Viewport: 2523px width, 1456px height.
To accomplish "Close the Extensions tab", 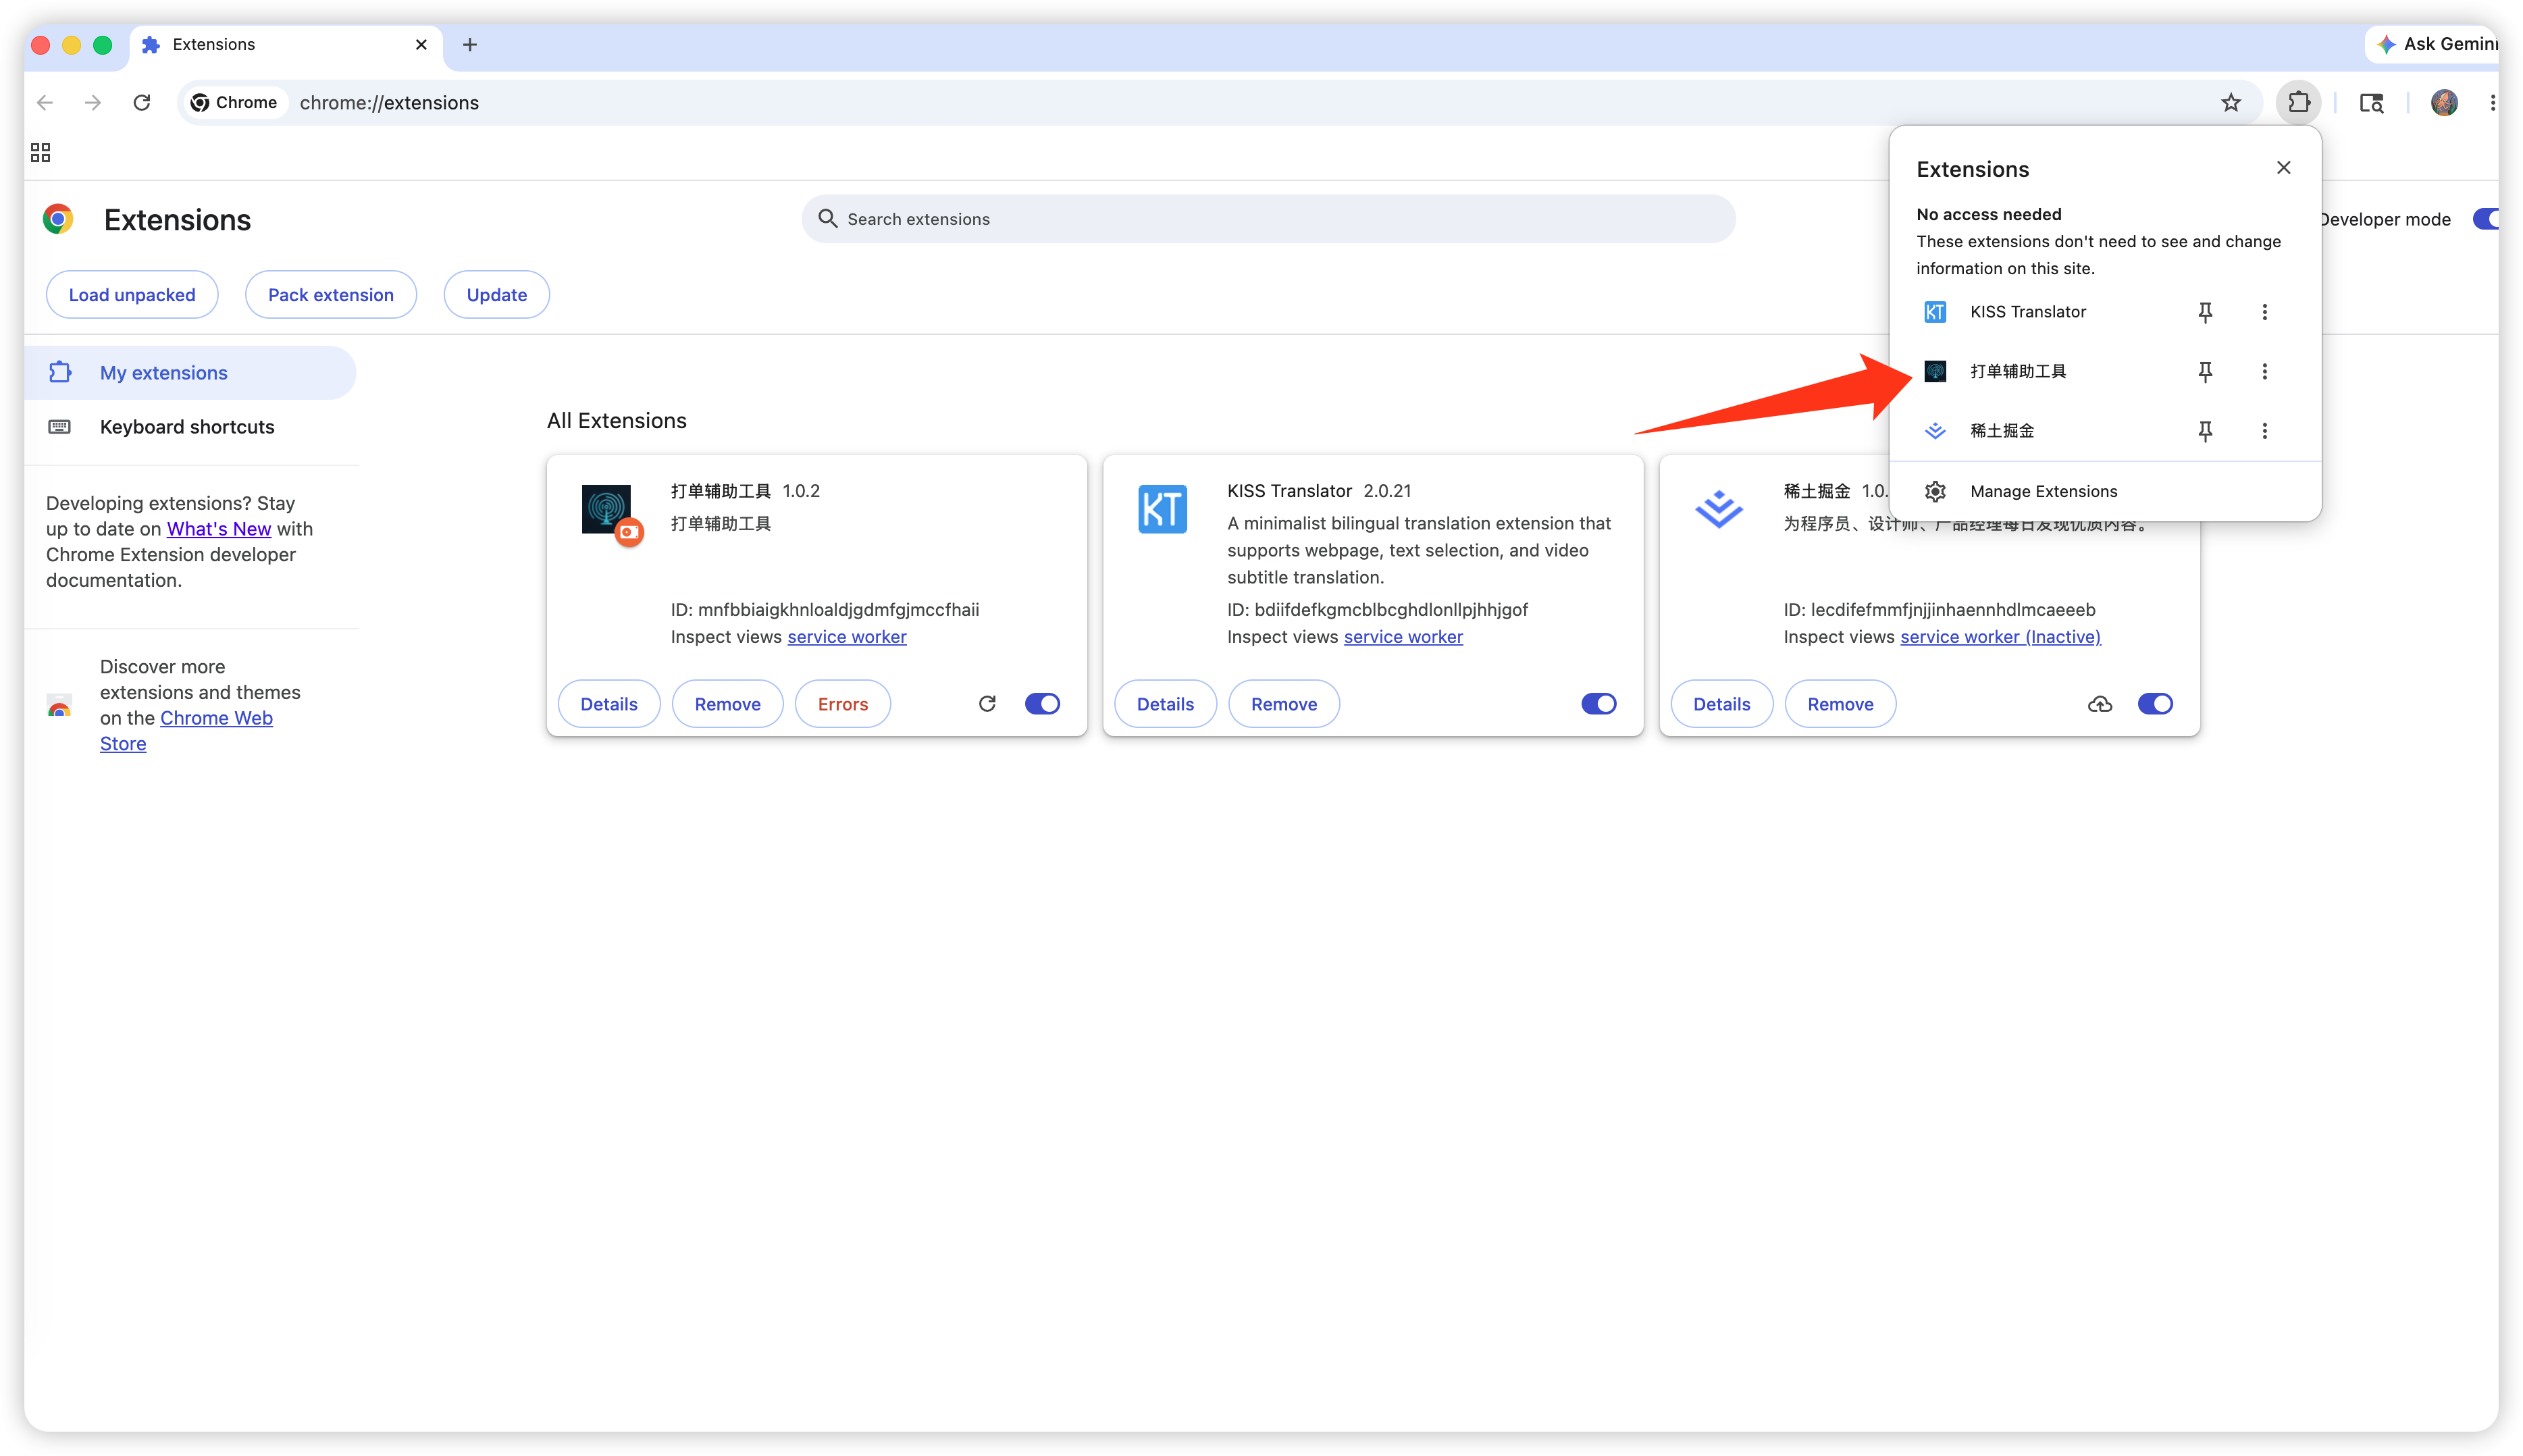I will [421, 44].
